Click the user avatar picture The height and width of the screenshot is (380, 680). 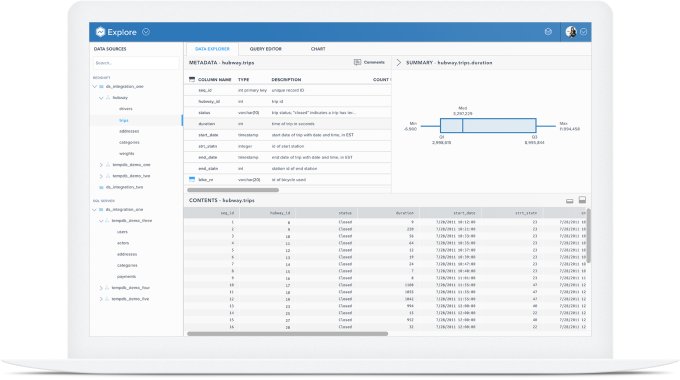(571, 32)
